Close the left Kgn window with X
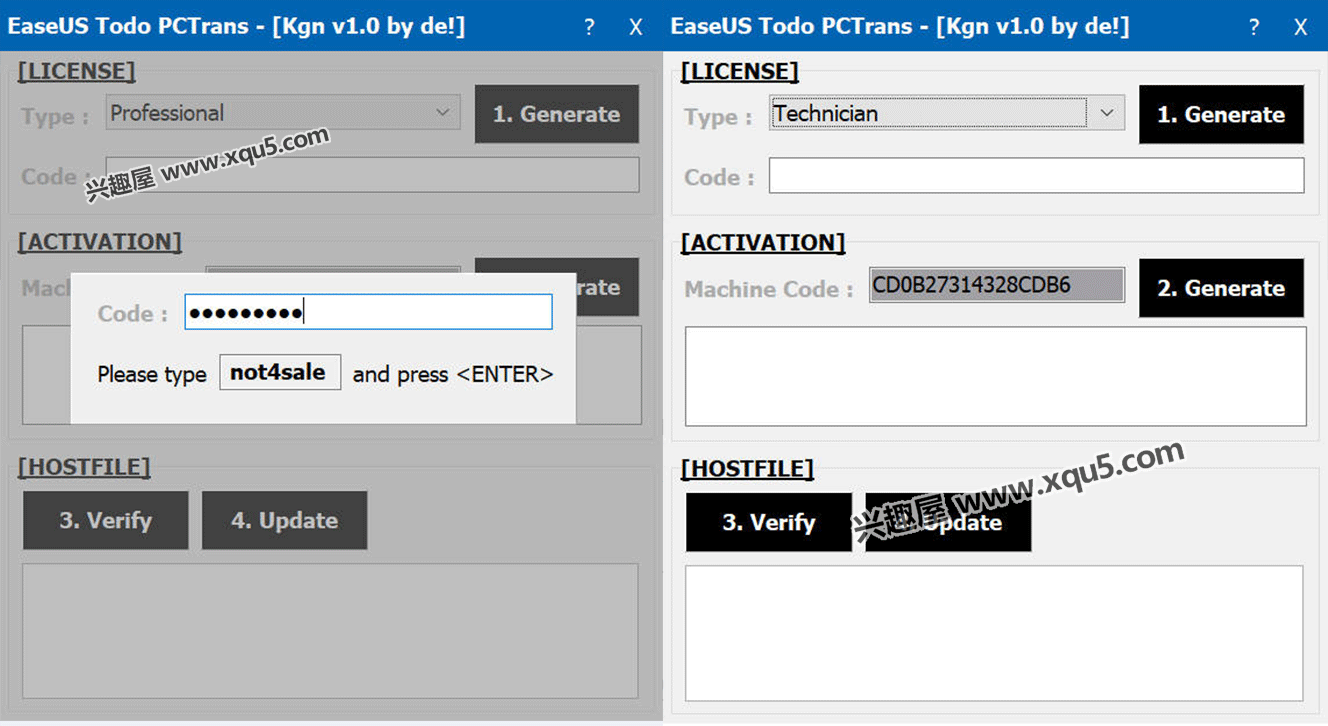The height and width of the screenshot is (726, 1328). [636, 27]
